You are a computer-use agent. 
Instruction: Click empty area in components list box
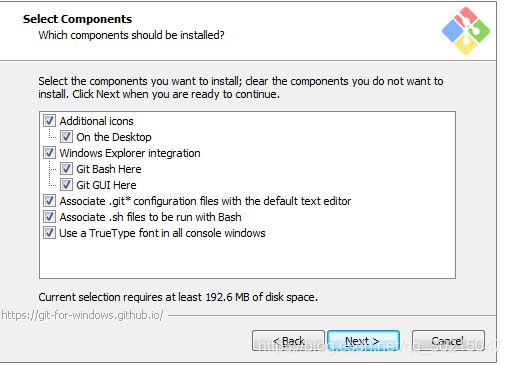click(247, 258)
